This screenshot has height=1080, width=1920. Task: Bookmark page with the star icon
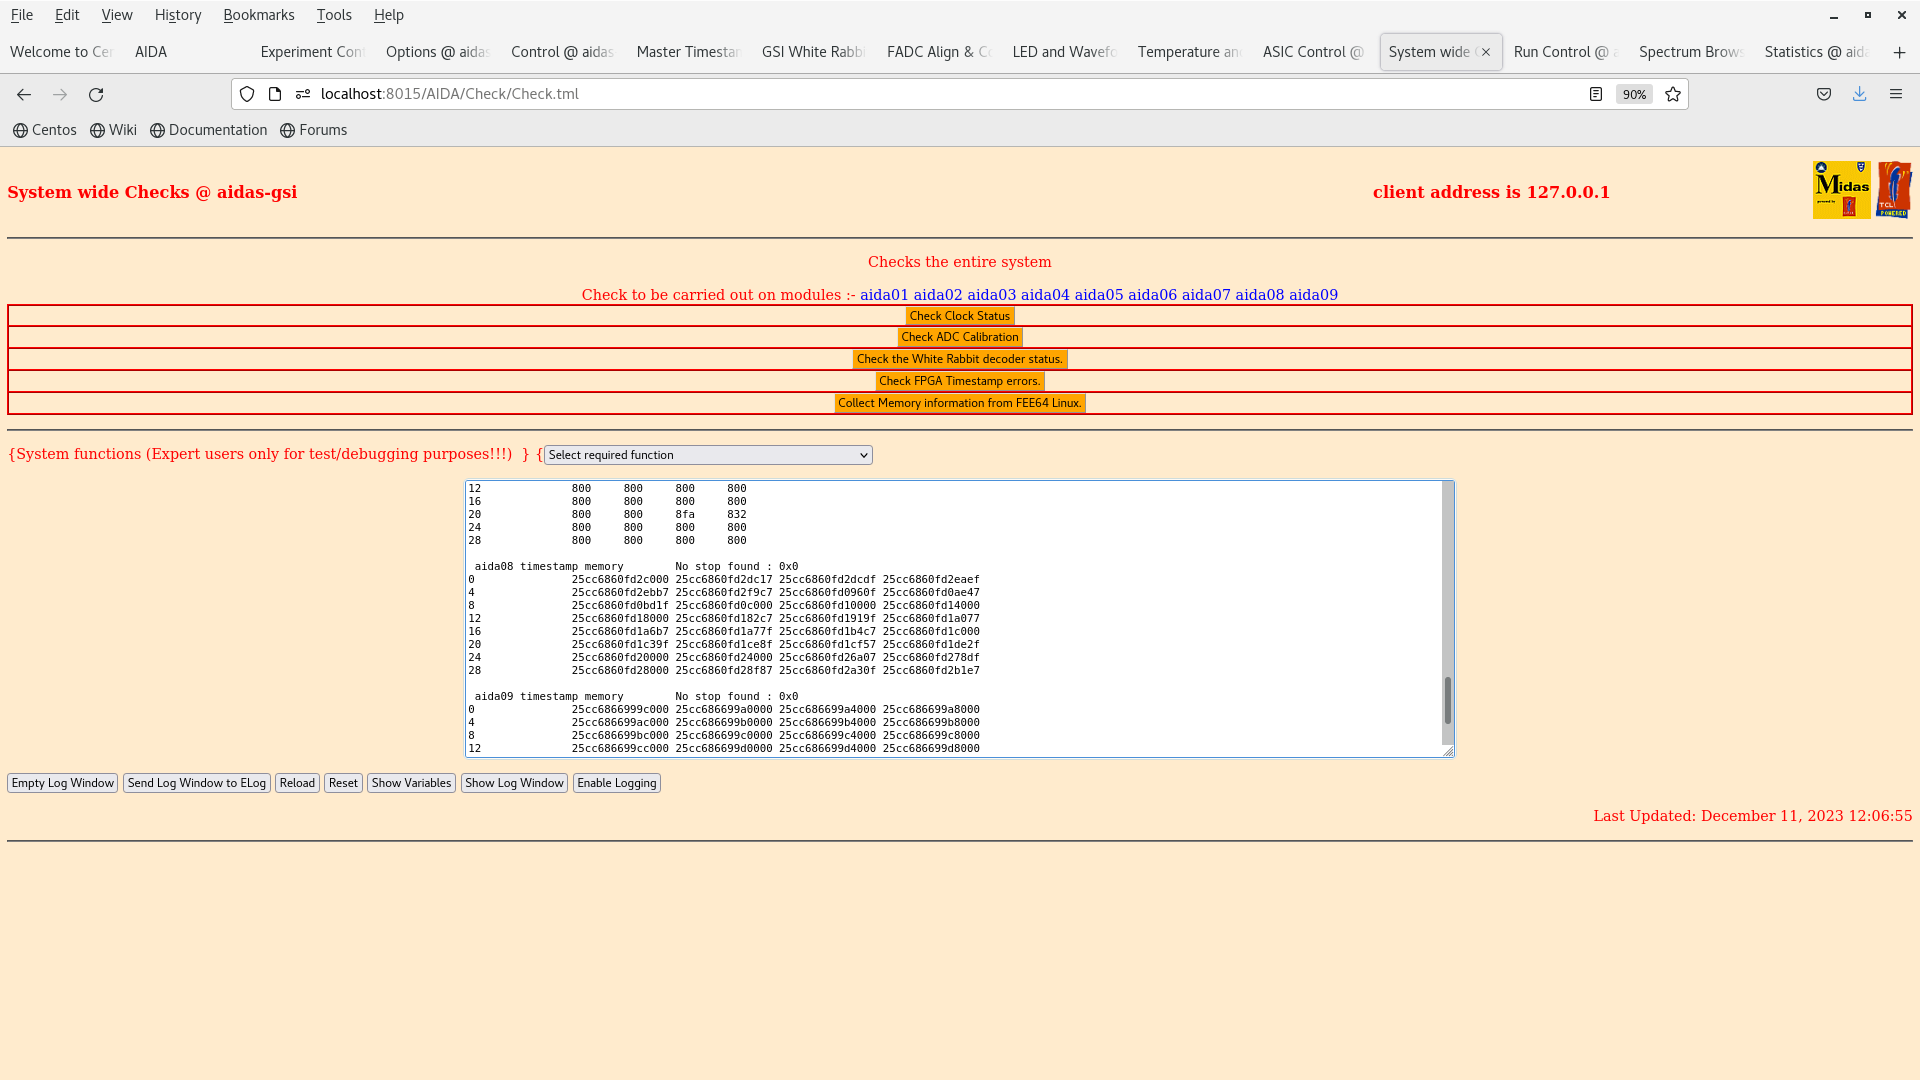point(1673,94)
